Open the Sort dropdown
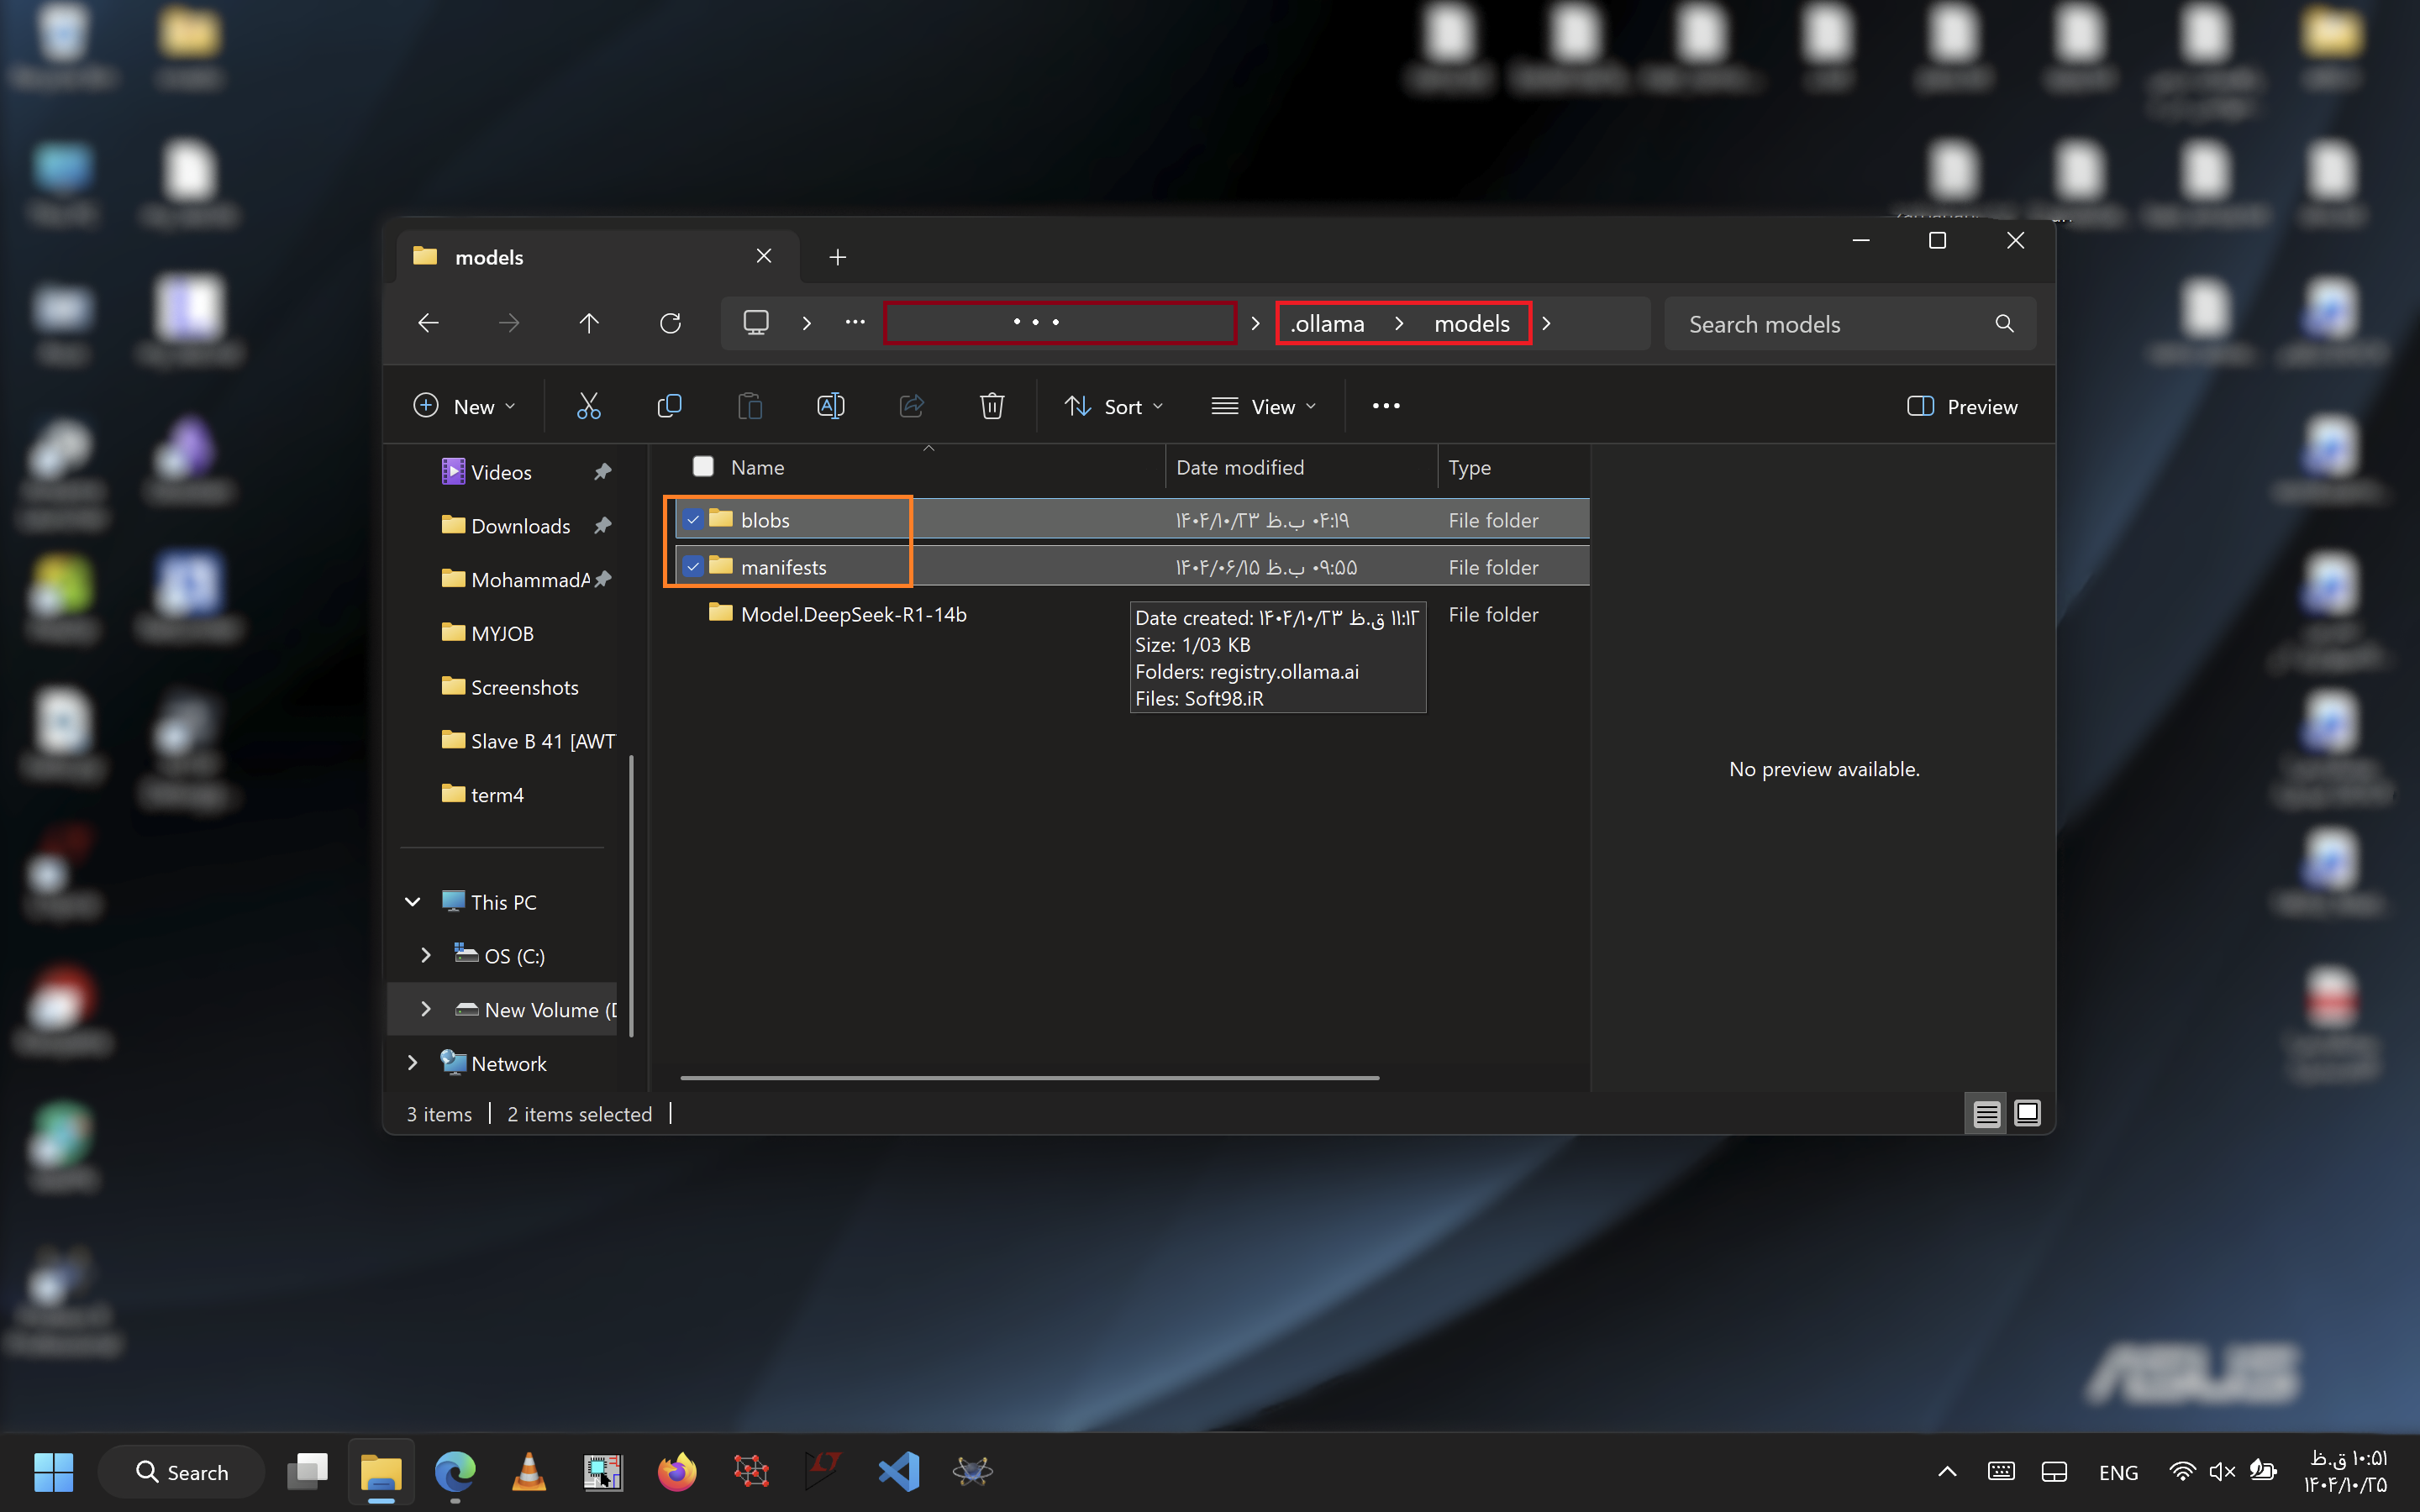 (x=1113, y=406)
